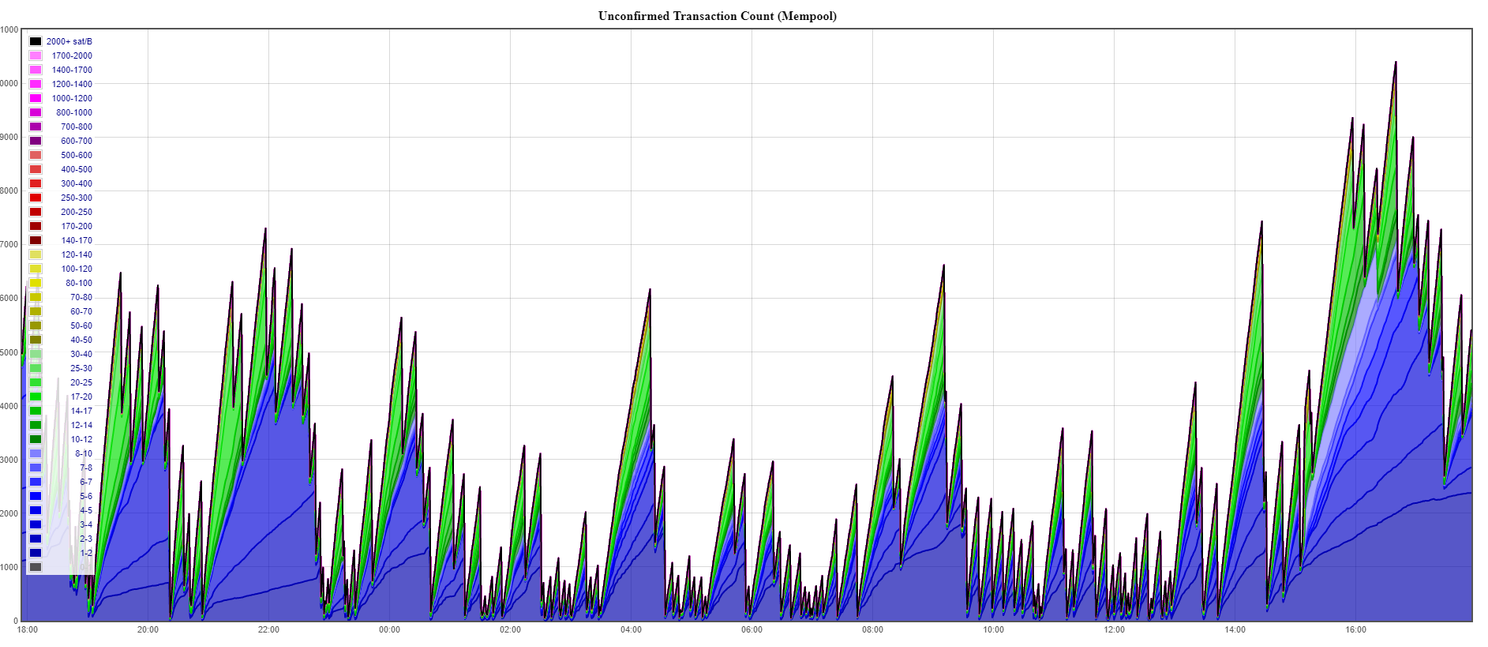Select the 8-10 legend label
Screen dimensions: 1488x647
pyautogui.click(x=83, y=453)
